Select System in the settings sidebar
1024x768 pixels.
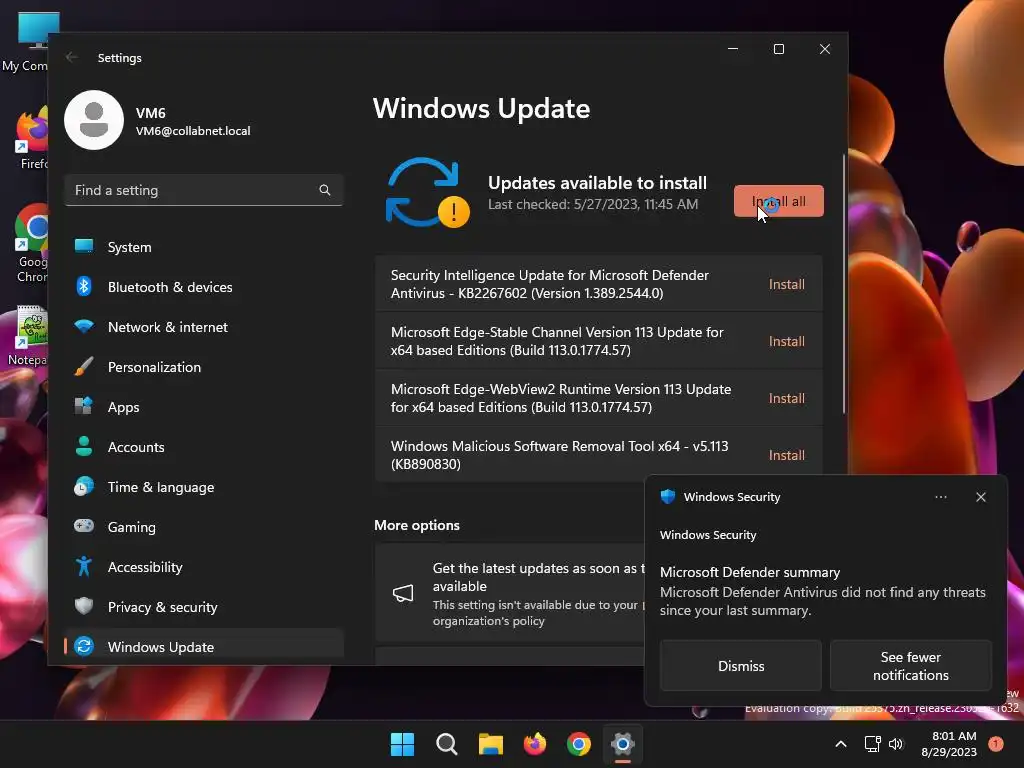pos(204,247)
